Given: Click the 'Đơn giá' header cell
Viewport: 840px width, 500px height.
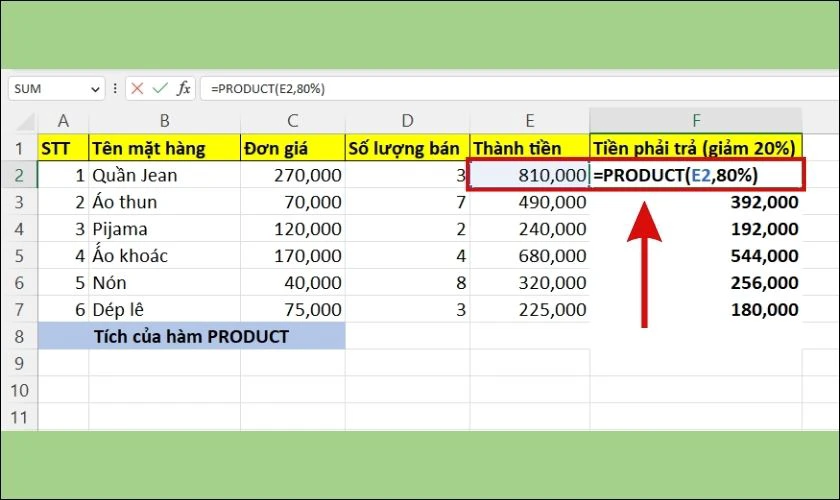Looking at the screenshot, I should coord(292,148).
